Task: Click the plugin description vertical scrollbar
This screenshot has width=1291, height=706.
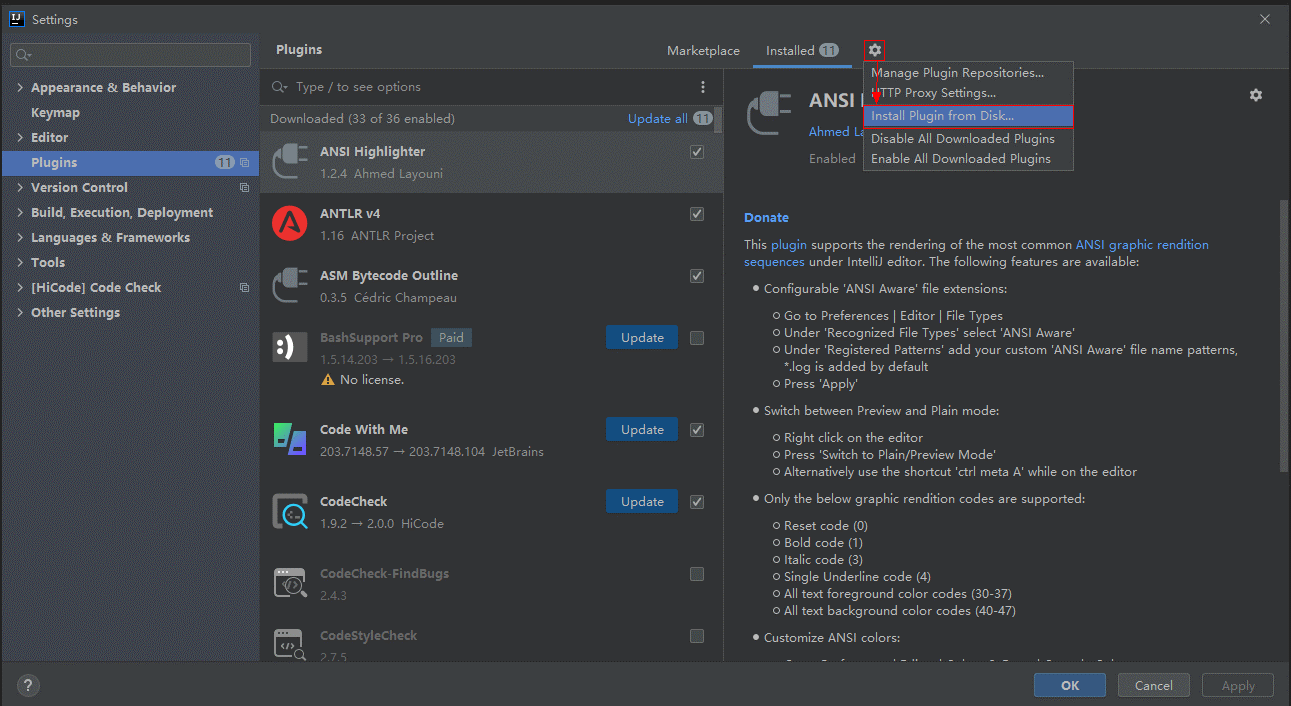Action: pyautogui.click(x=1283, y=335)
